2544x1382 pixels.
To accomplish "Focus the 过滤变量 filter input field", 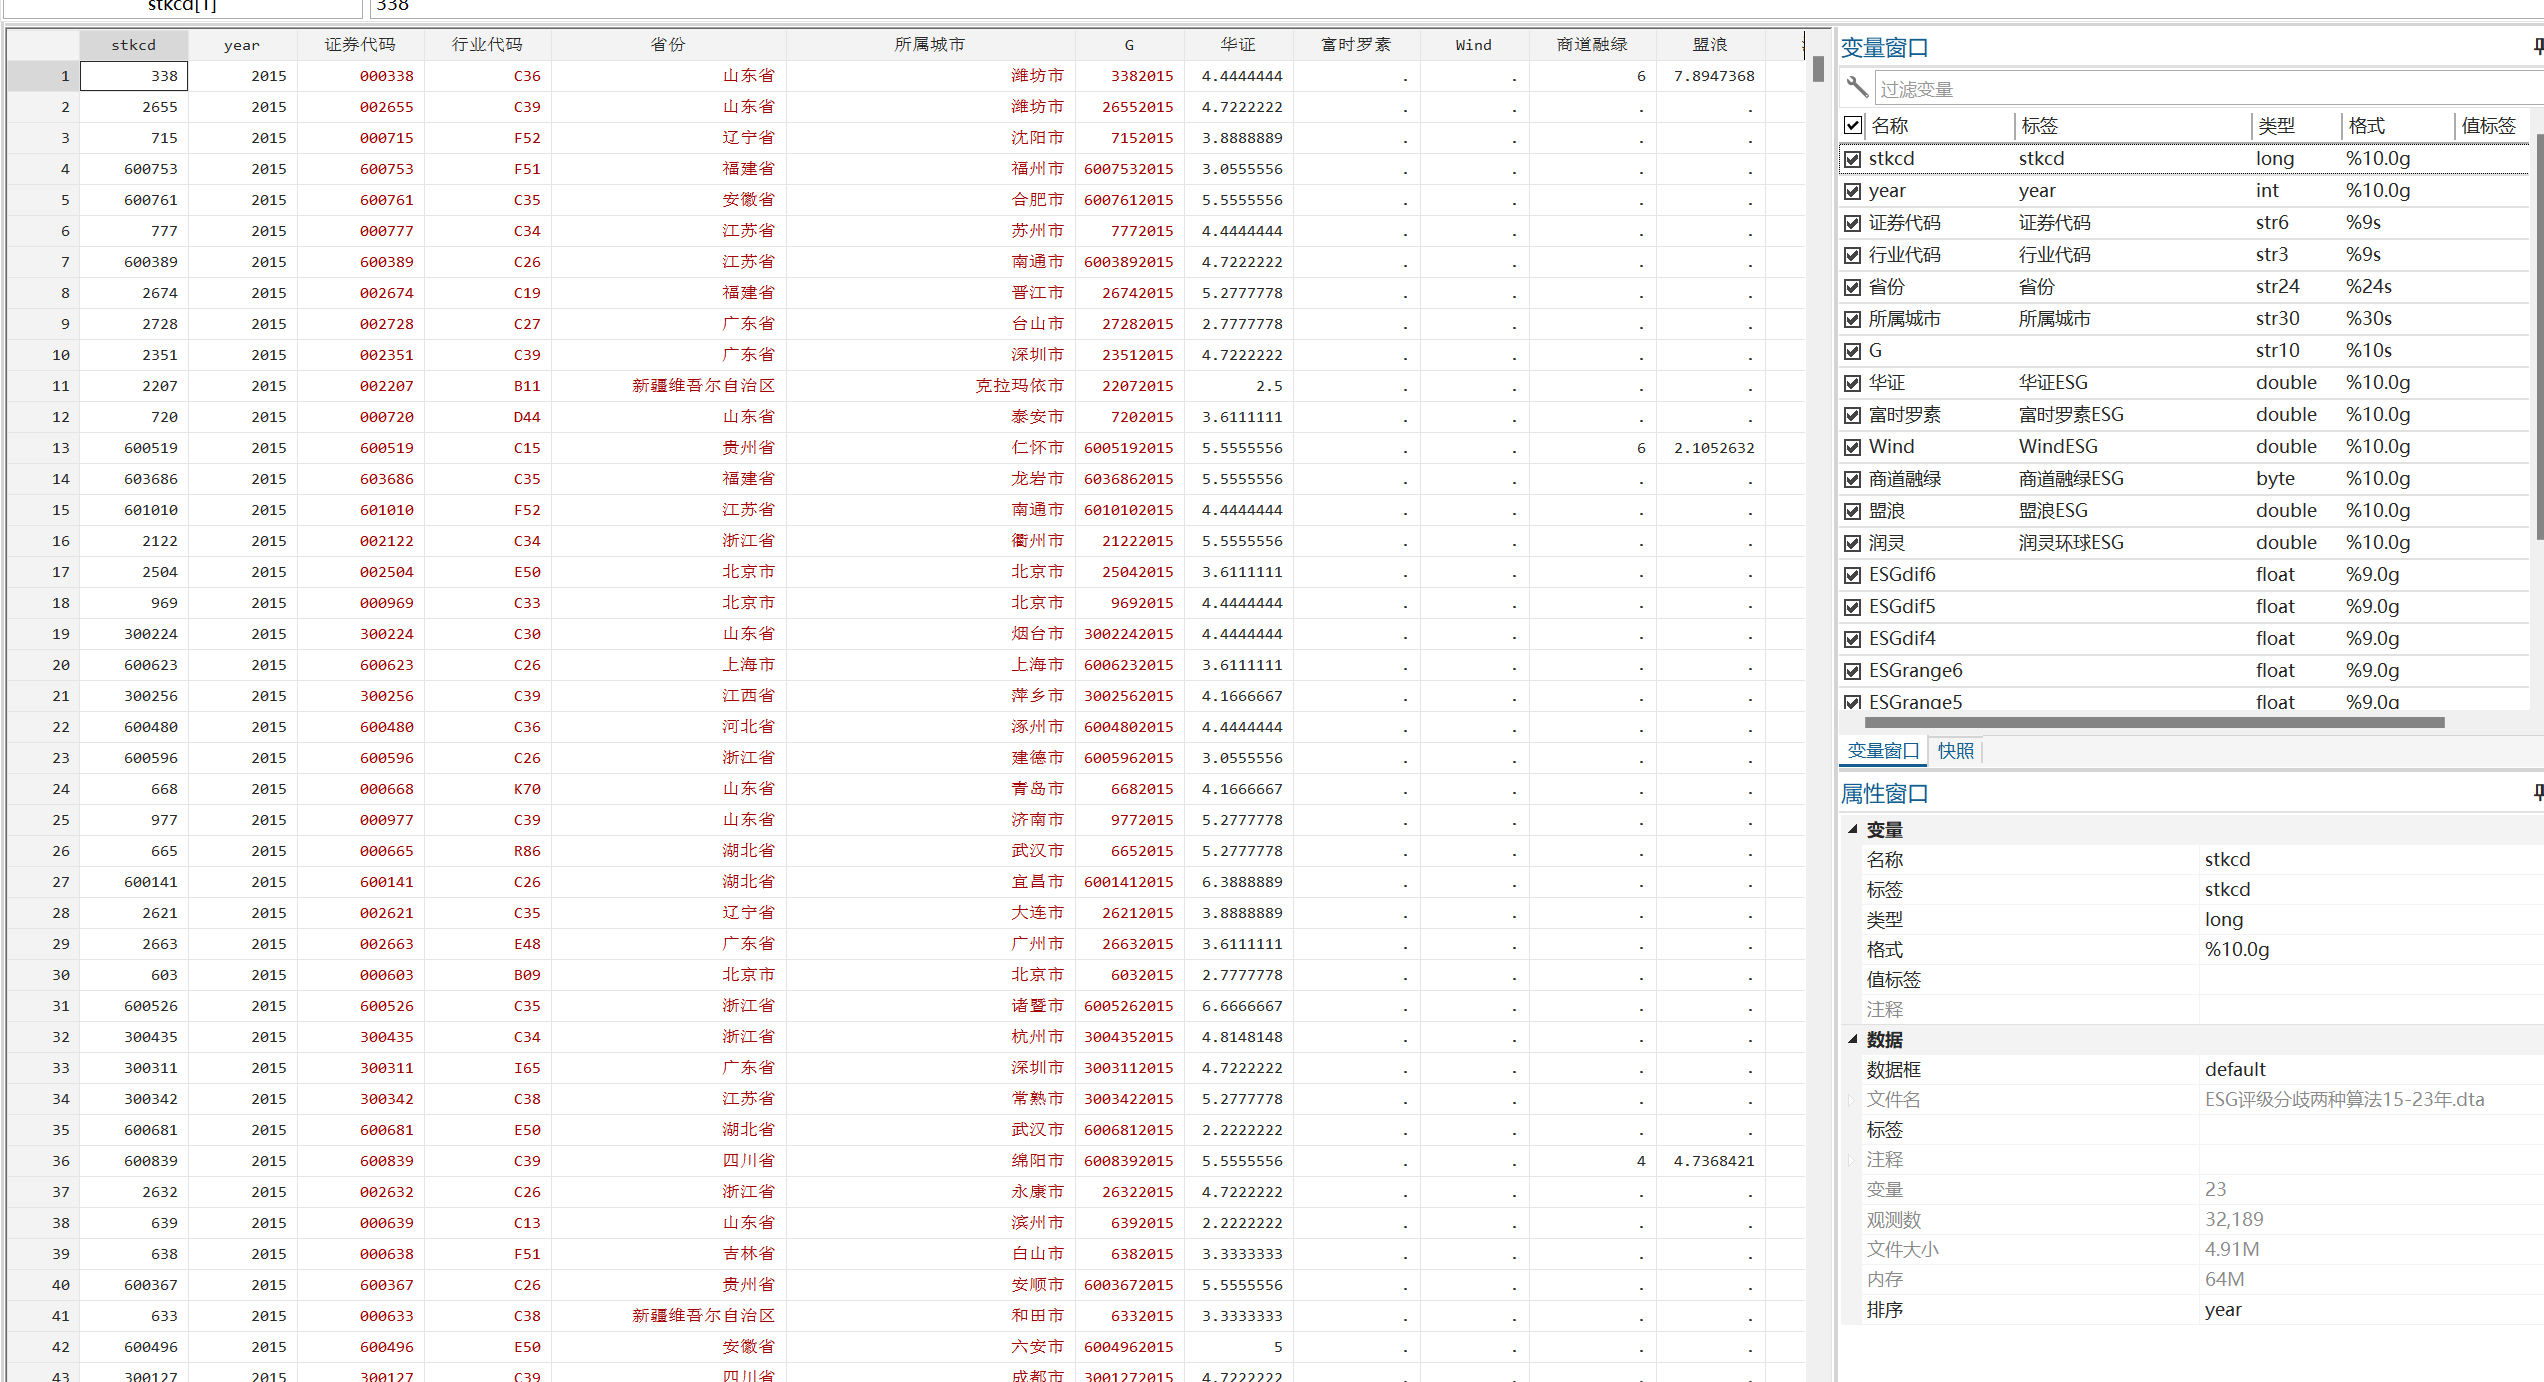I will click(2200, 89).
